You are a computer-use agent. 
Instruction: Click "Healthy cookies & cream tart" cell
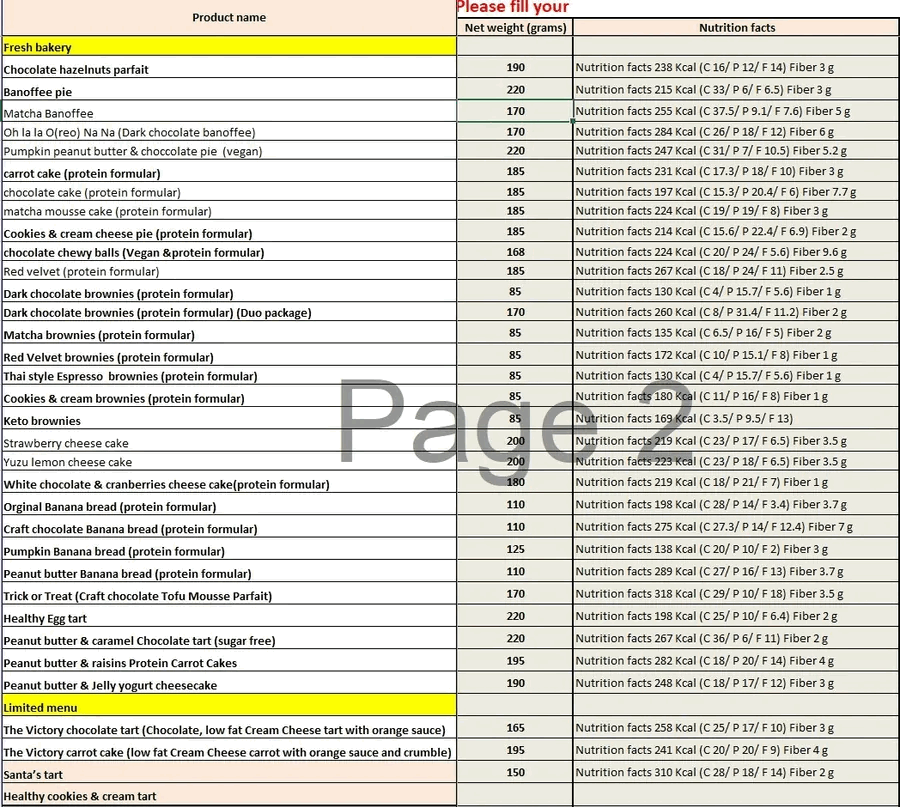229,794
